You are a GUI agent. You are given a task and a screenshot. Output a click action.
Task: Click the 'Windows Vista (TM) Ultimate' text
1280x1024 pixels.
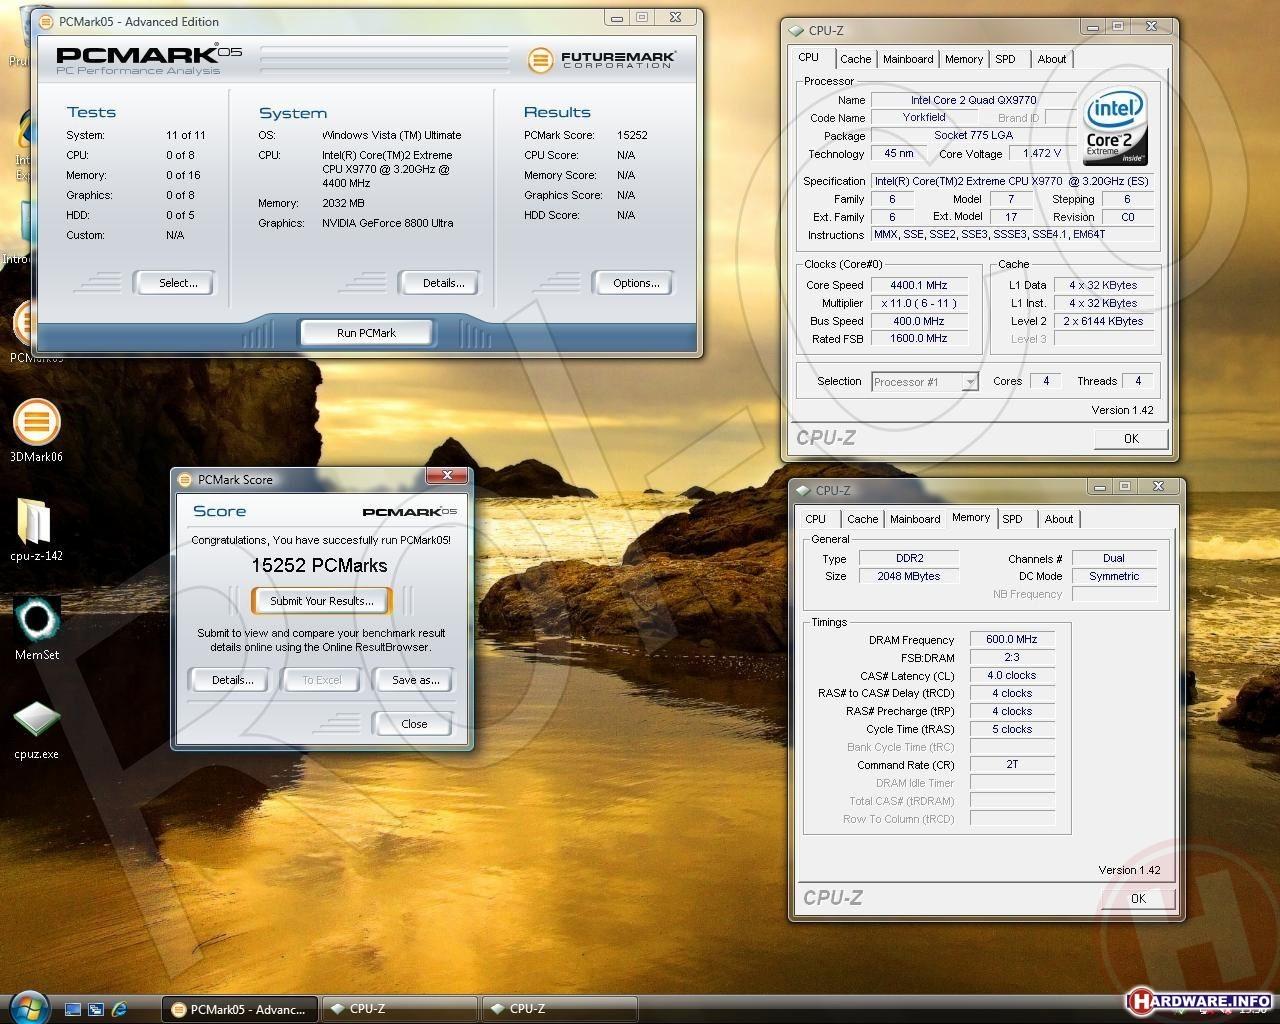point(391,135)
